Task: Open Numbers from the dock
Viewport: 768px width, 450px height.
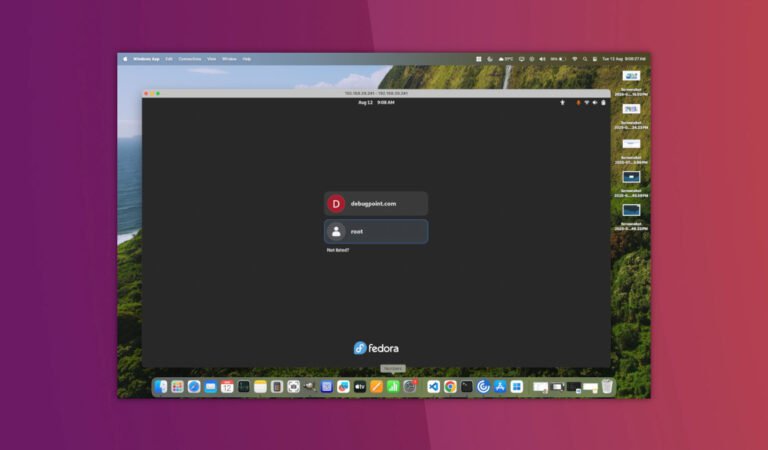Action: [x=393, y=386]
